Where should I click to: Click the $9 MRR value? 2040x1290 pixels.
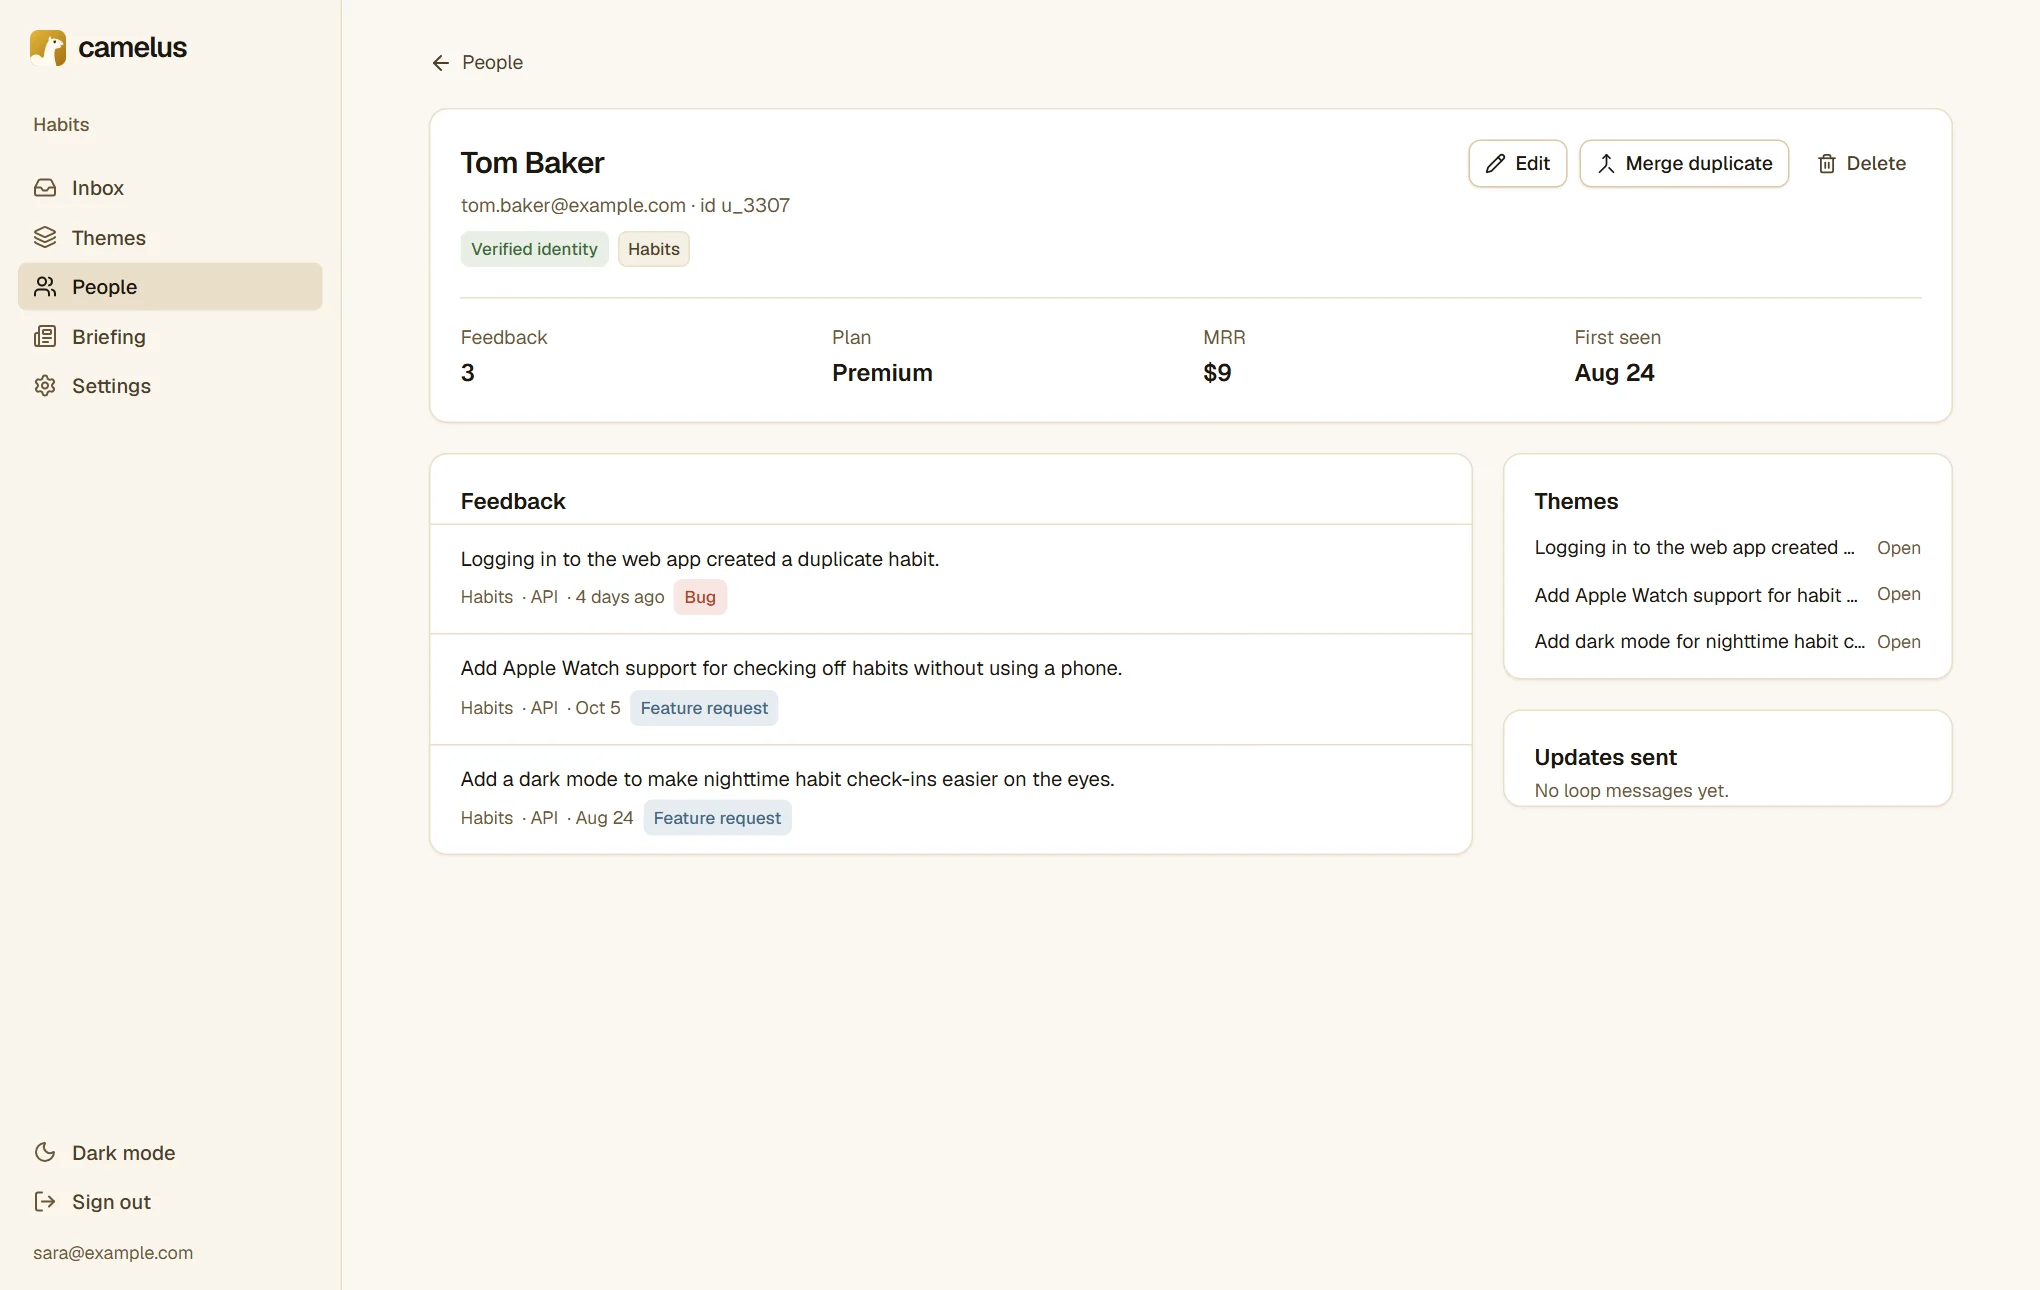1217,373
